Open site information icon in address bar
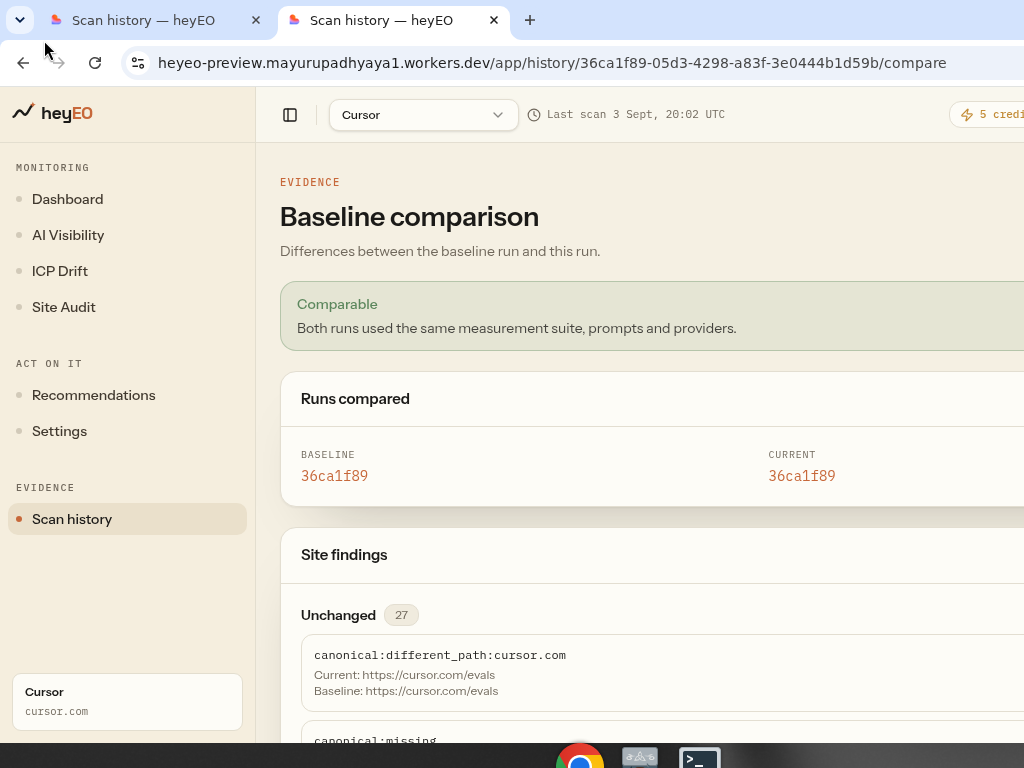This screenshot has height=768, width=1024. [138, 63]
